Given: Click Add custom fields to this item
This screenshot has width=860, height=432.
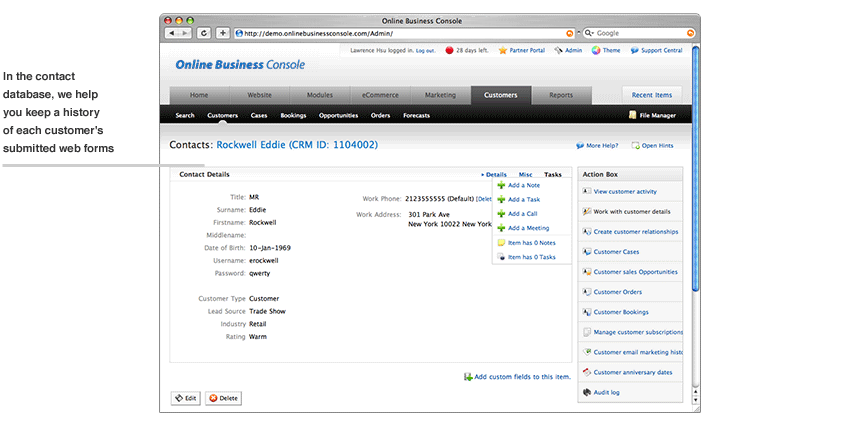Looking at the screenshot, I should pos(522,377).
